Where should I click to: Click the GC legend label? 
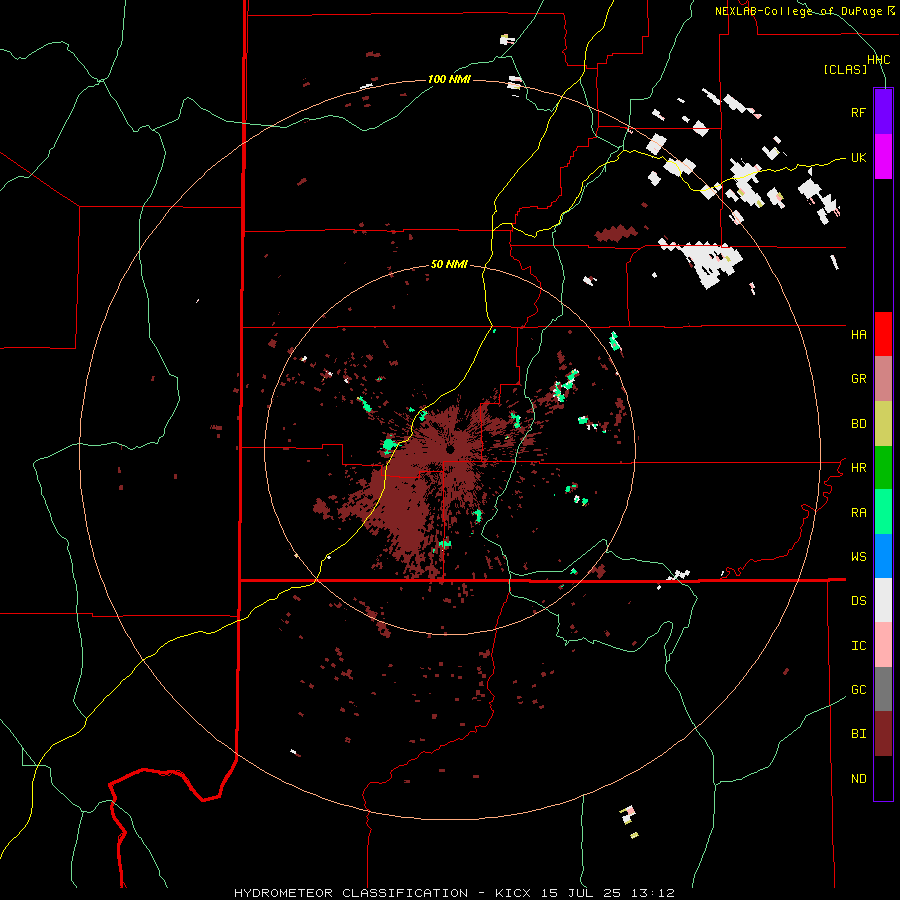[x=858, y=690]
